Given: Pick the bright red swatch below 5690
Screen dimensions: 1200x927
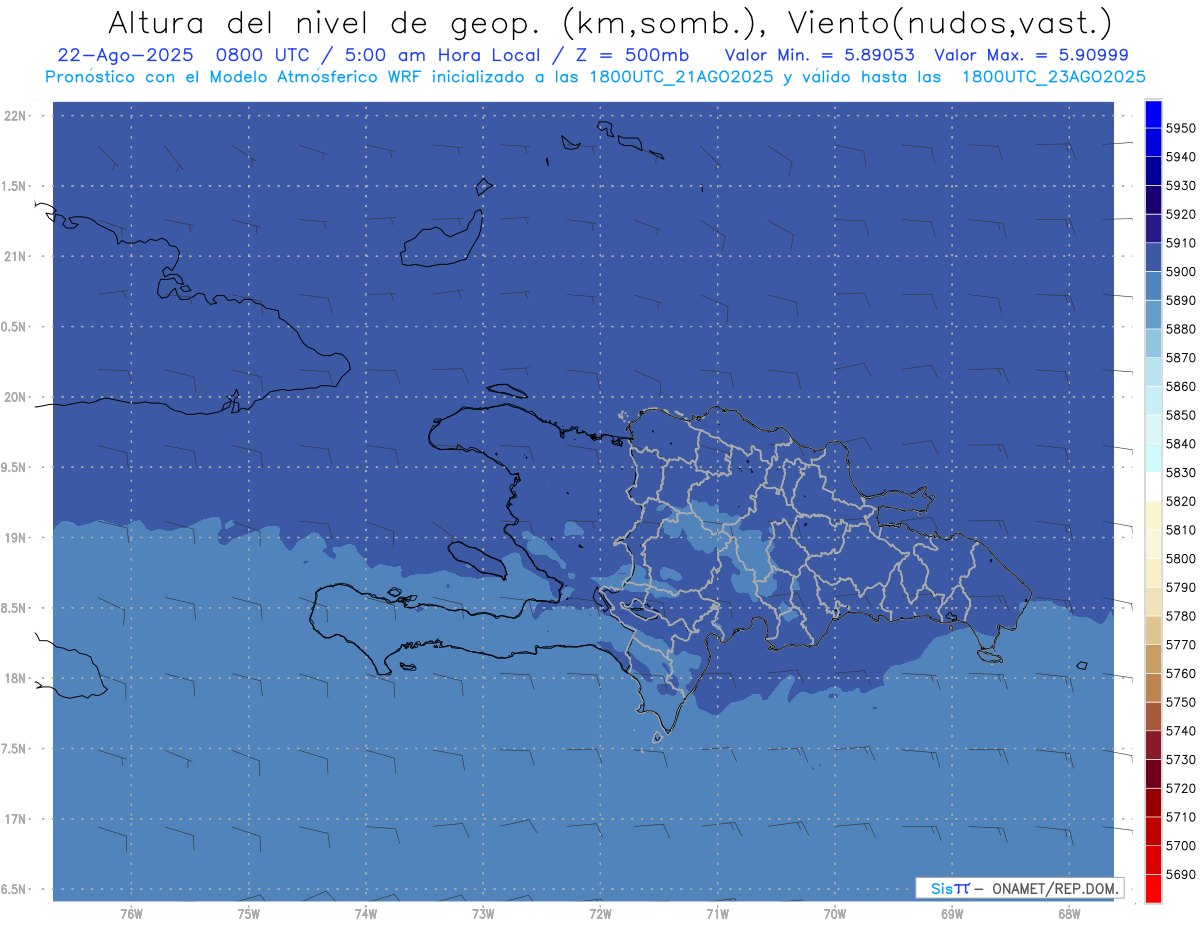Looking at the screenshot, I should [1153, 888].
